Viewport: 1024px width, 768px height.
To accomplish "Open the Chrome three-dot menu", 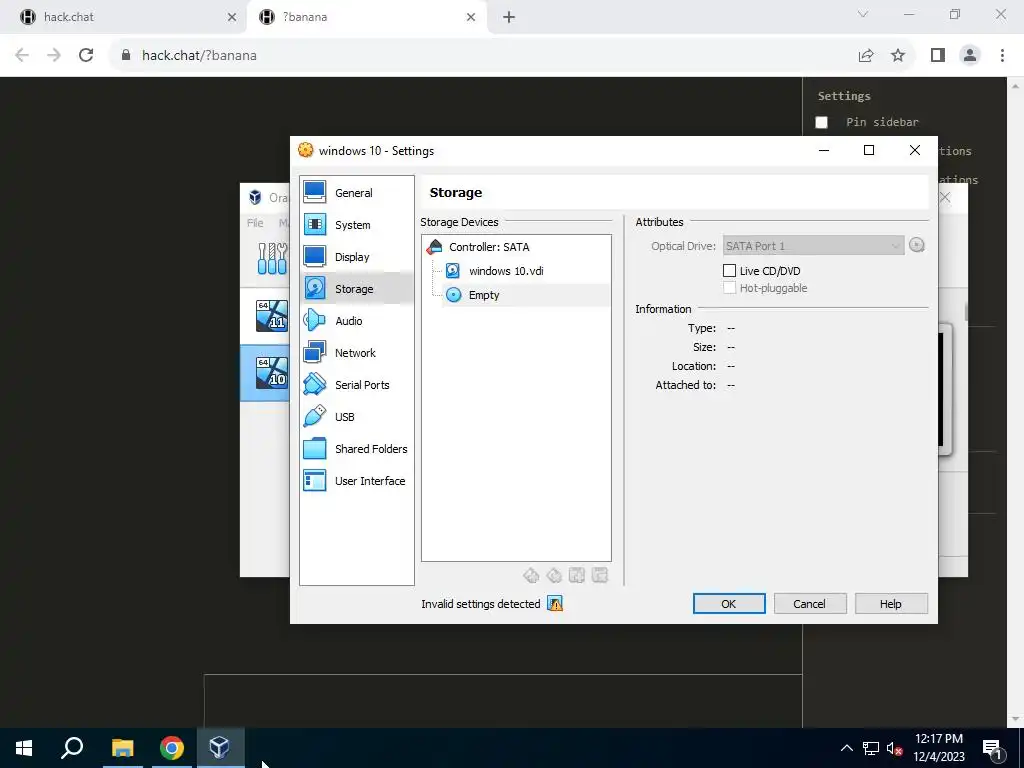I will pos(1002,56).
